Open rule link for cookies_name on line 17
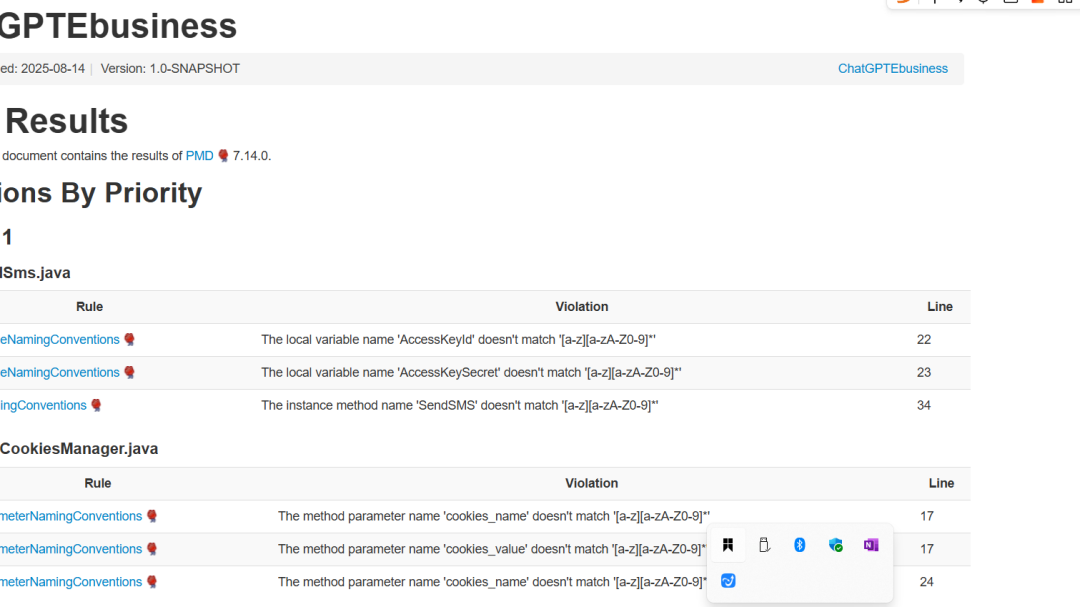The width and height of the screenshot is (1080, 607). coord(71,516)
